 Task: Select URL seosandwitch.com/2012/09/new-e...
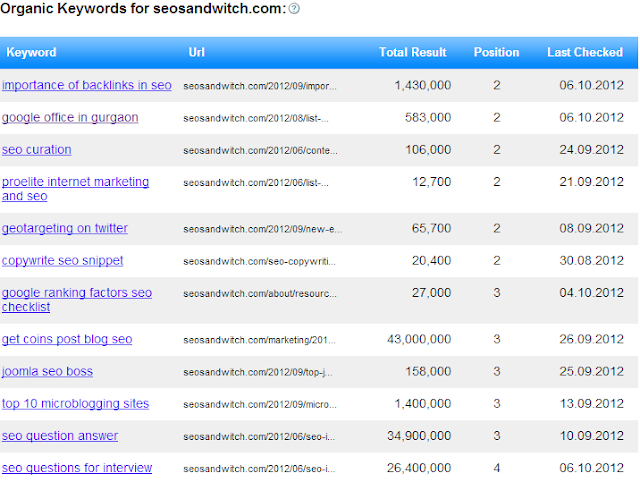(263, 229)
